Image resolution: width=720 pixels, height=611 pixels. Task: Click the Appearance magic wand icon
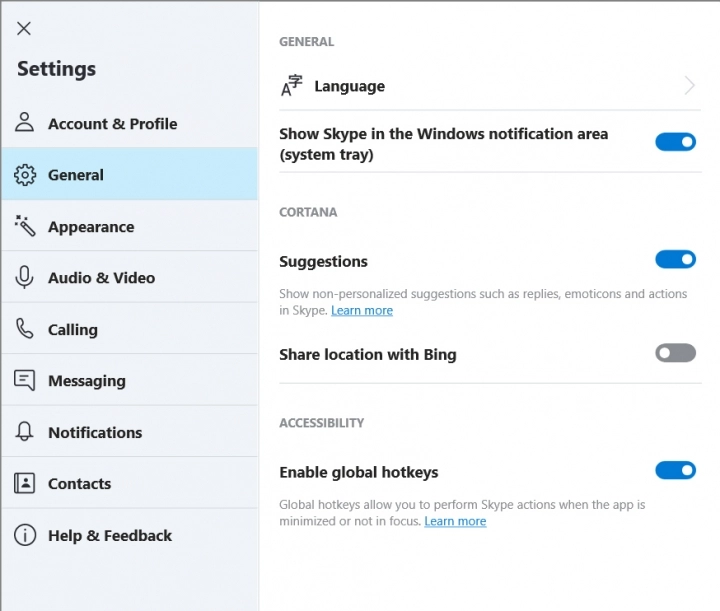25,226
